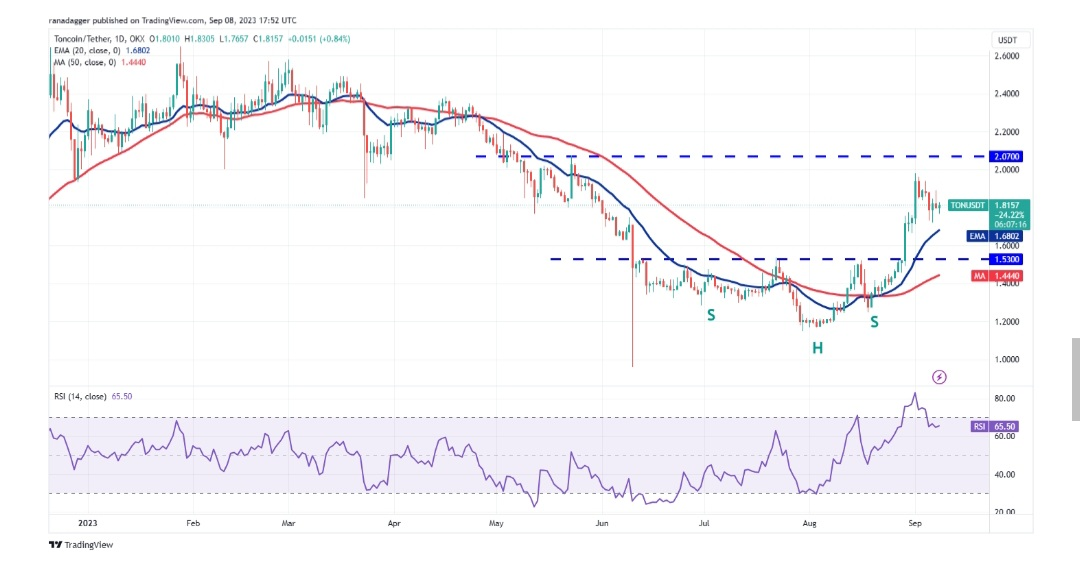The height and width of the screenshot is (562, 1080).
Task: Click the 2023 date axis label
Action: click(87, 523)
